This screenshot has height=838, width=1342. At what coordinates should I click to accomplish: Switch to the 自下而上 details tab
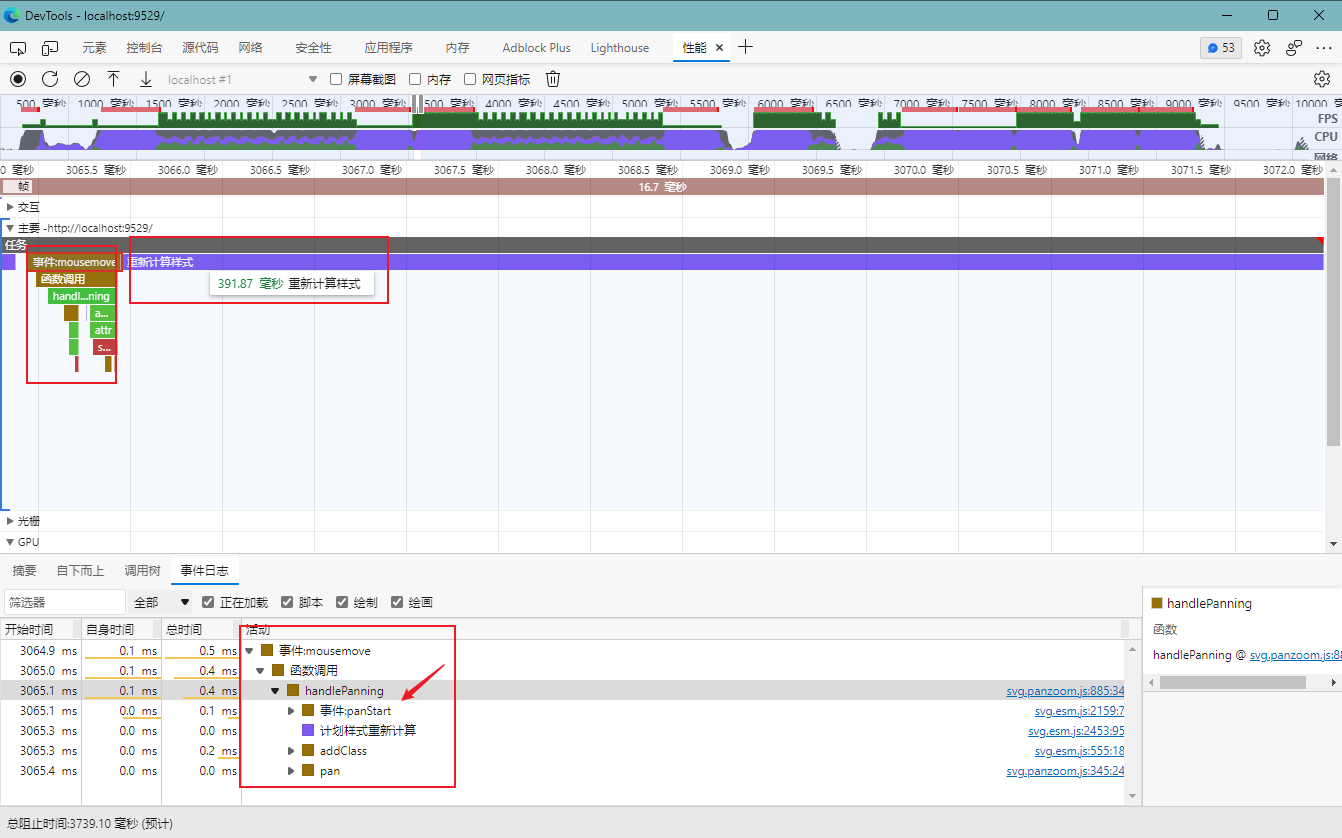click(x=80, y=570)
